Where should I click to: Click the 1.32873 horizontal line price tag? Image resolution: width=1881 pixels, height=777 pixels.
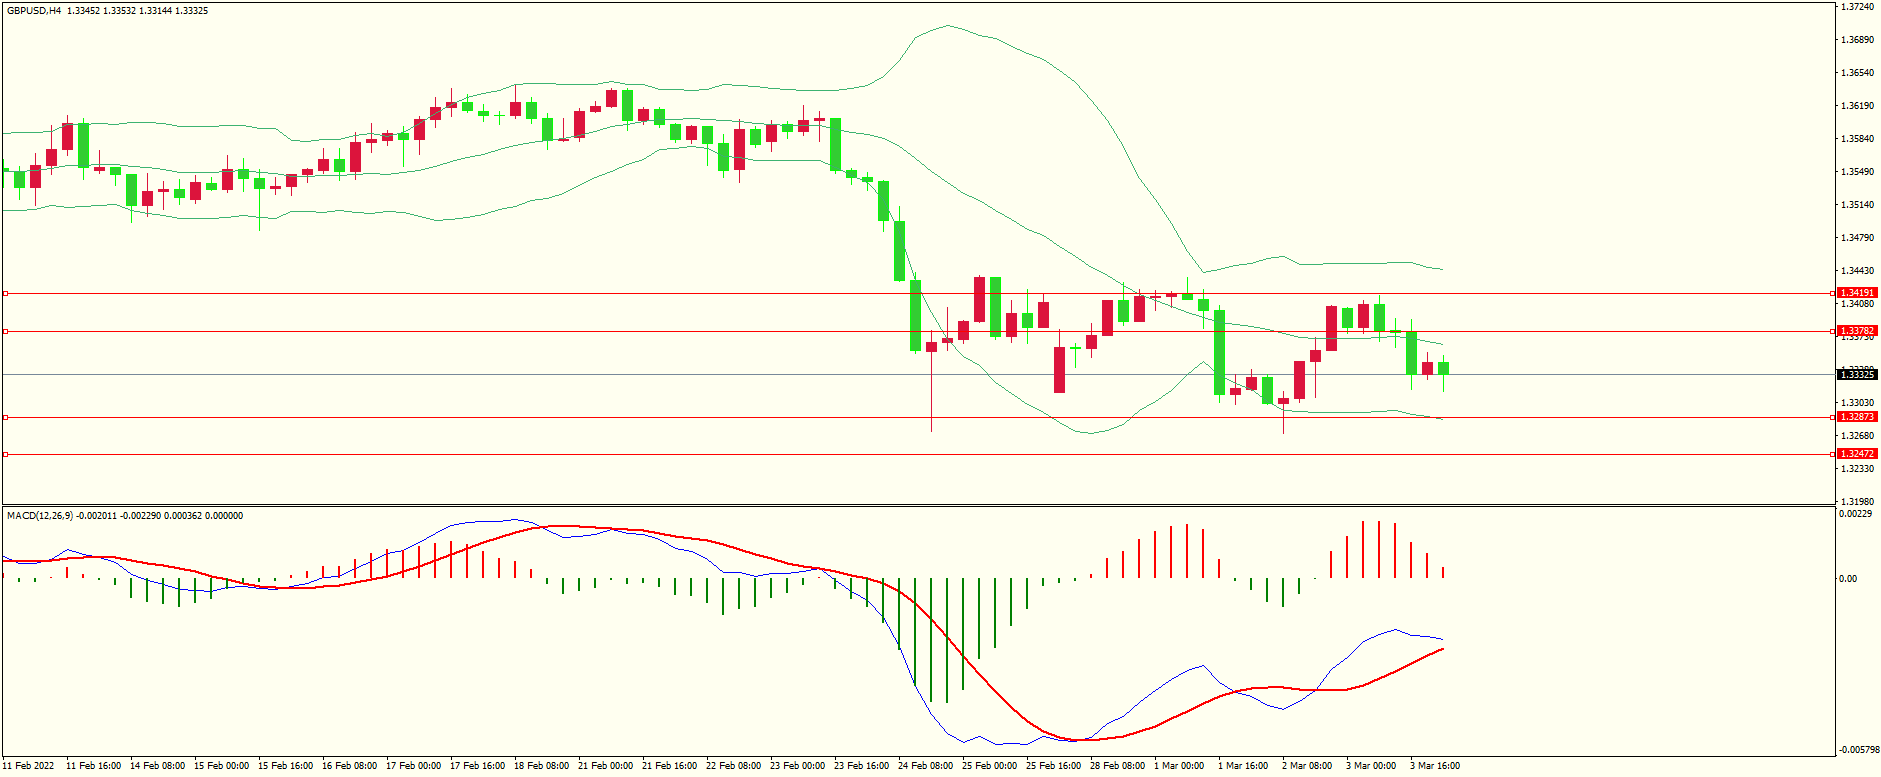1858,417
